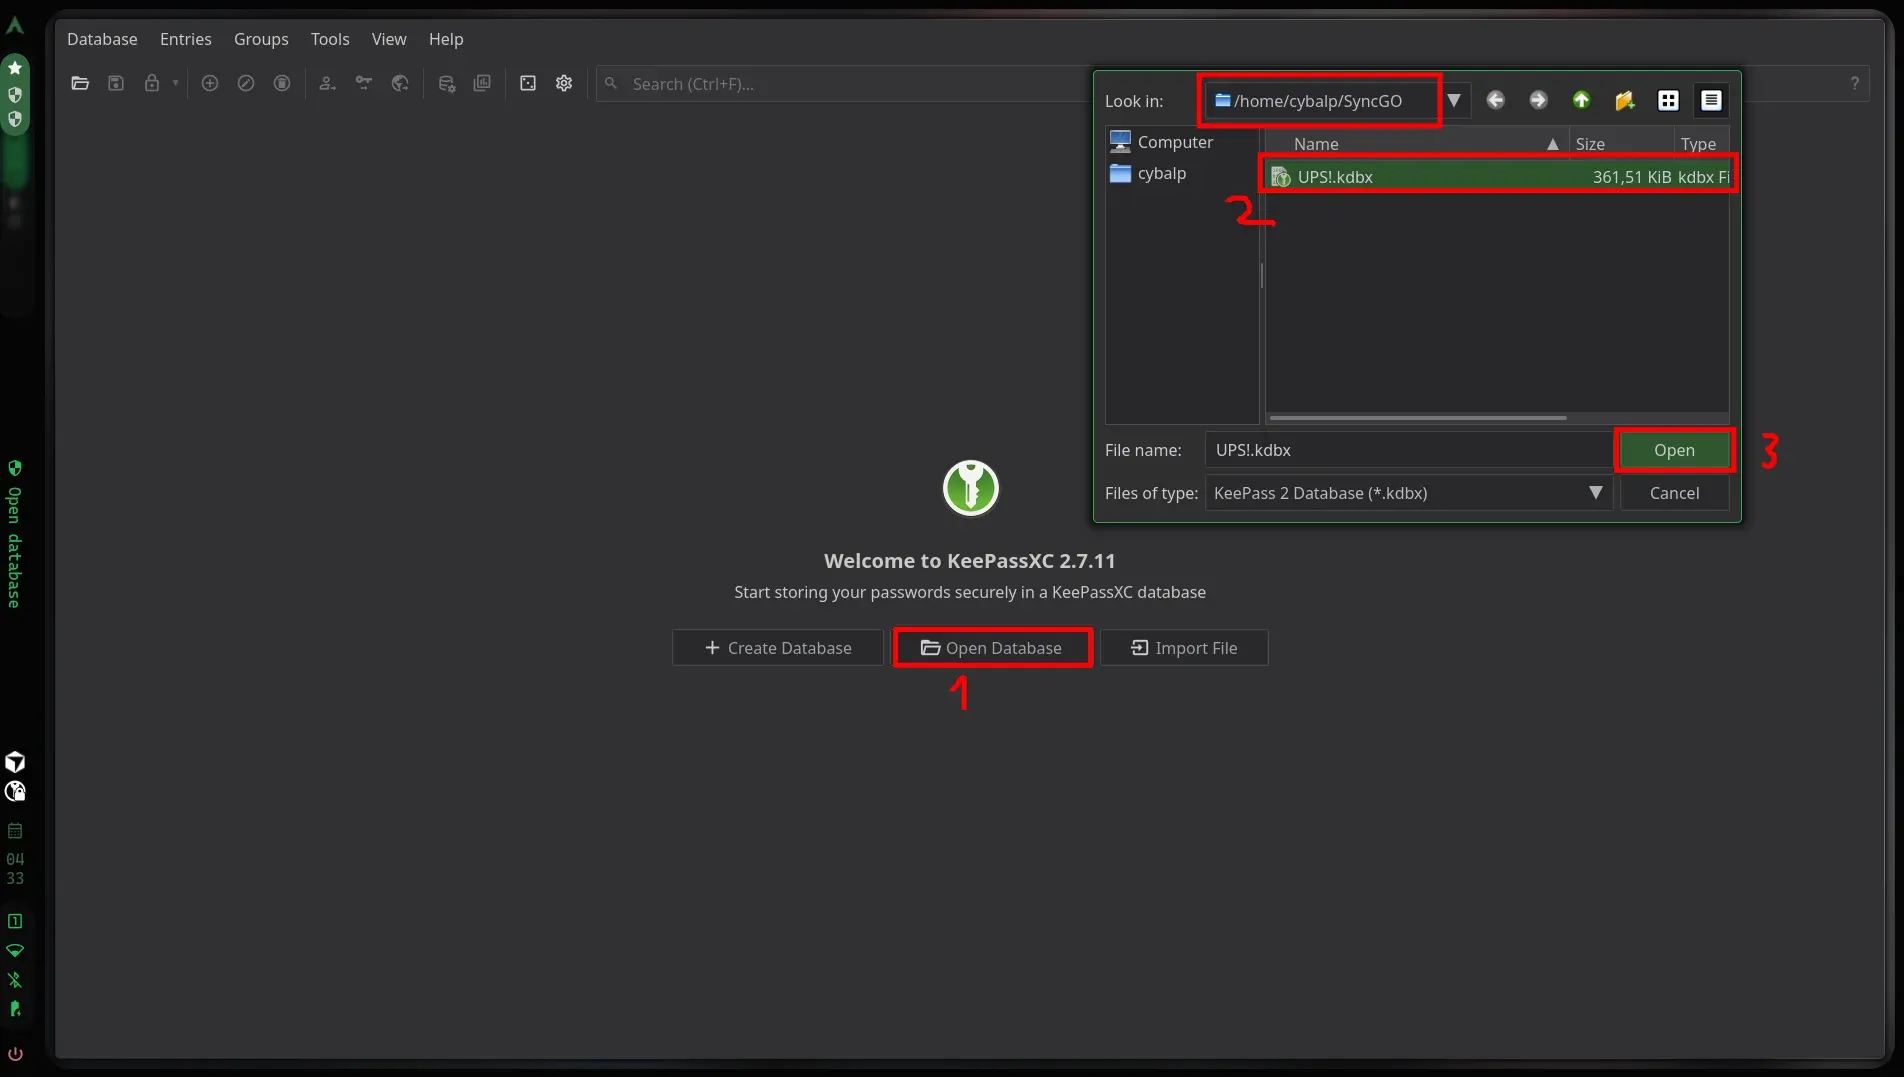1904x1077 pixels.
Task: Click the battery icon in system panel
Action: pyautogui.click(x=15, y=1009)
